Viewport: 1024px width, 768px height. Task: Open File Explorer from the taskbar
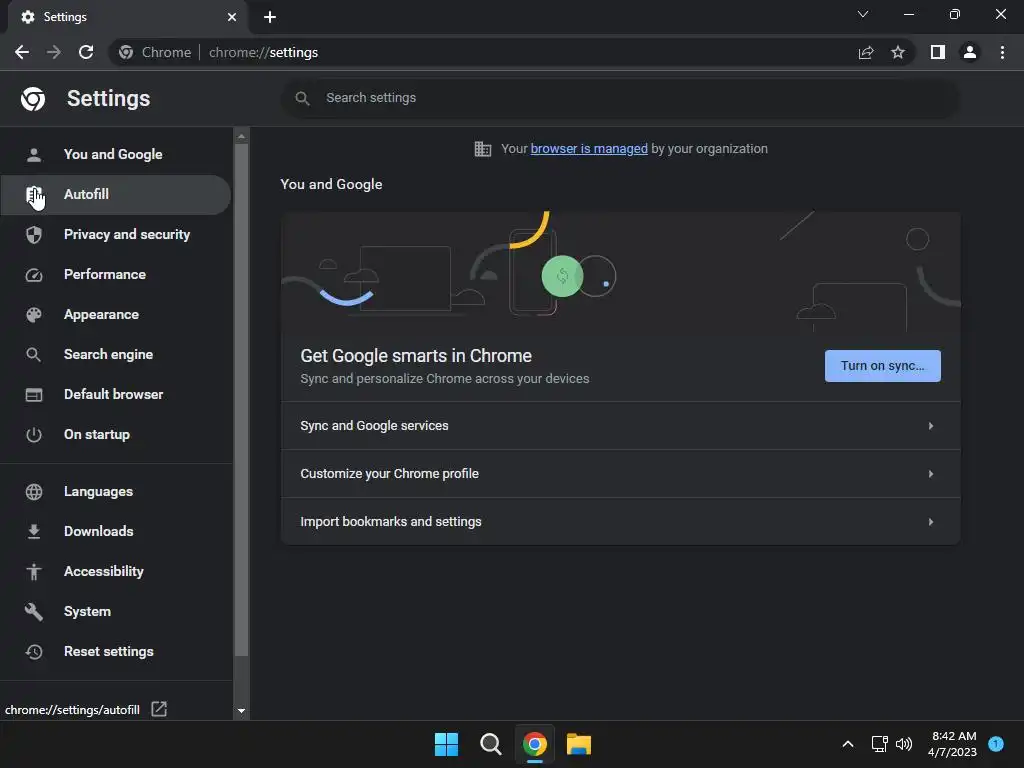(579, 744)
